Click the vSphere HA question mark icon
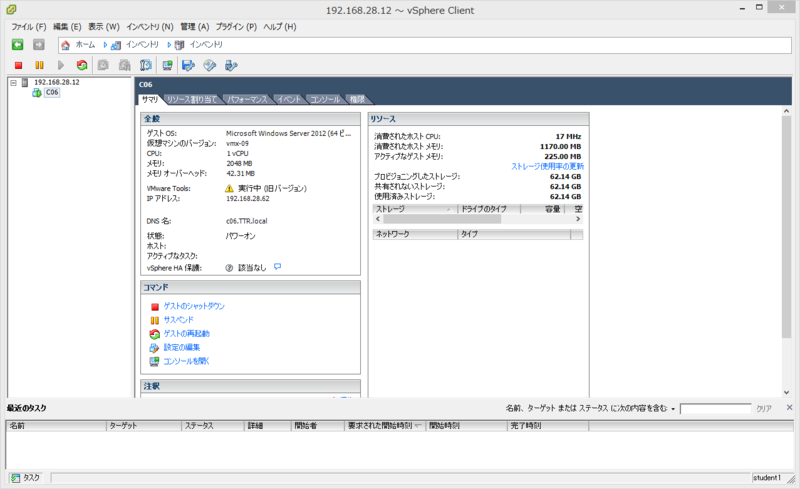This screenshot has width=800, height=489. coord(229,268)
